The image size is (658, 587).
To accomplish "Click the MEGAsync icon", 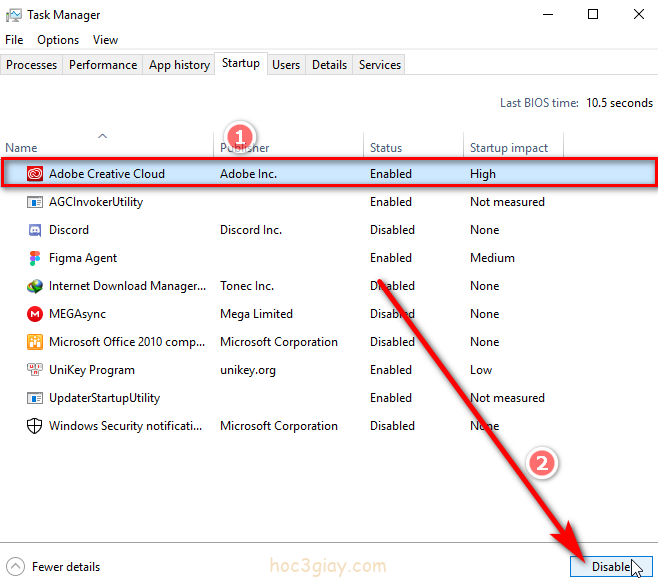I will coord(34,314).
